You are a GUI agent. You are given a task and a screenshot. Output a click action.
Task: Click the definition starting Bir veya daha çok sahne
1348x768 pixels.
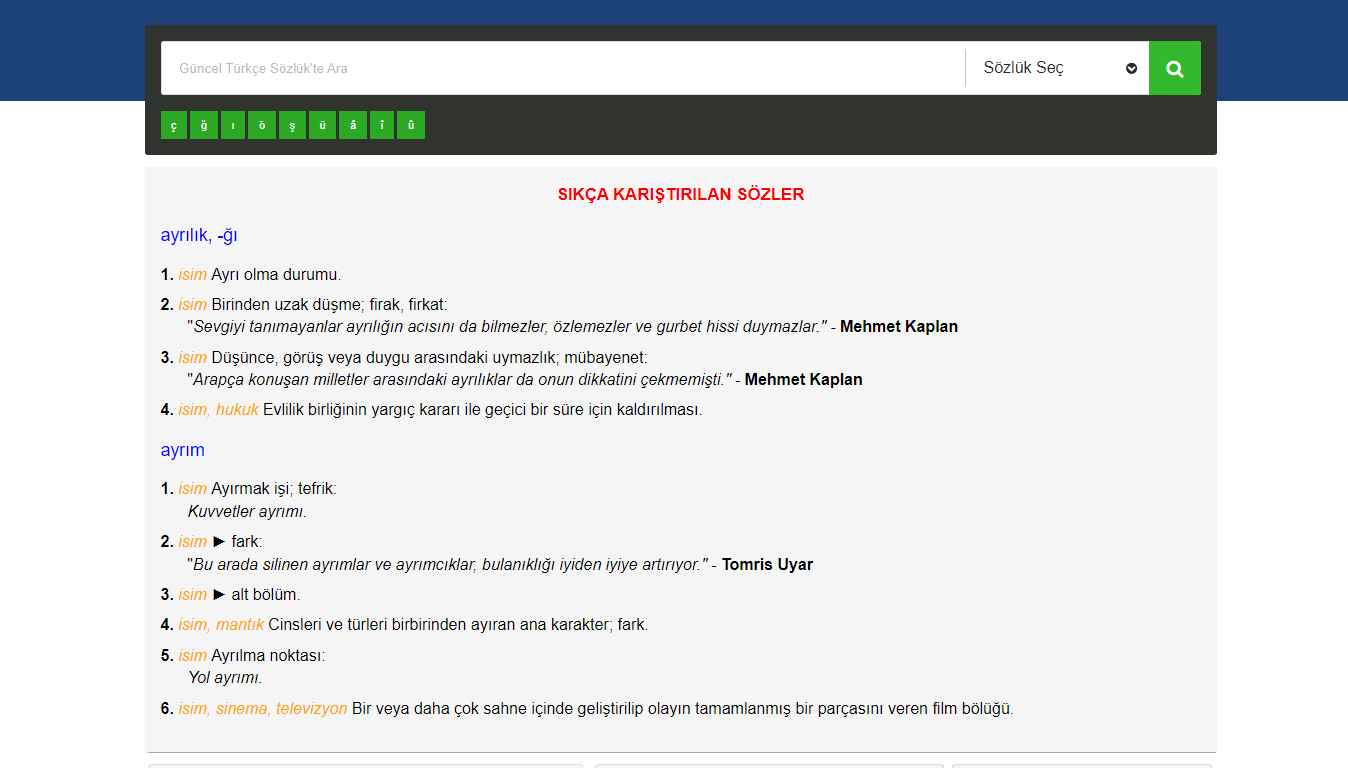683,709
